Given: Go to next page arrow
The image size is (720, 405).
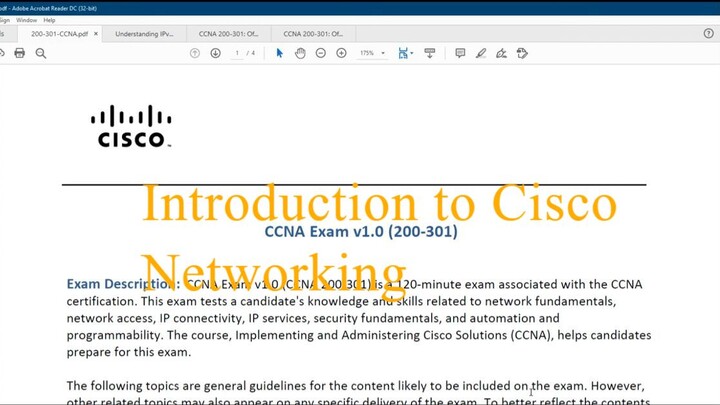Looking at the screenshot, I should [x=215, y=53].
